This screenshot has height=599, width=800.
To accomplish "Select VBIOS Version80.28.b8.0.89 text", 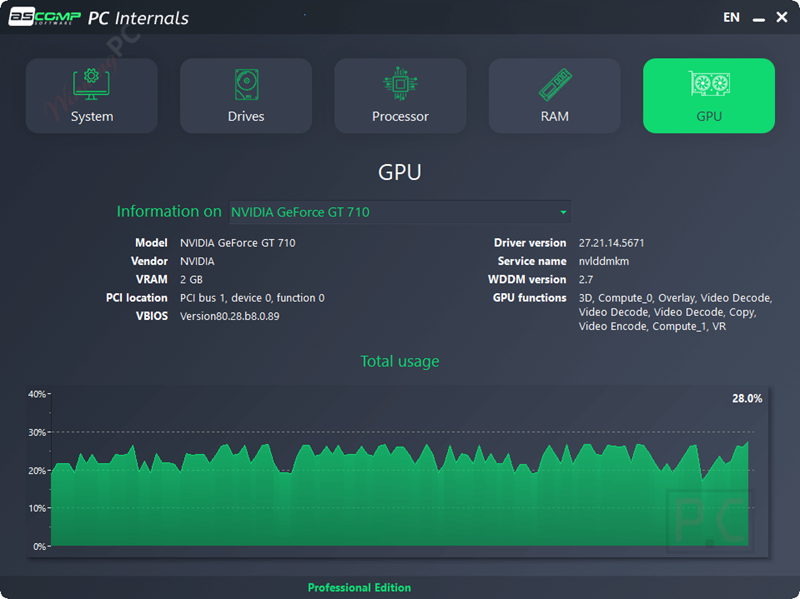I will (x=230, y=316).
